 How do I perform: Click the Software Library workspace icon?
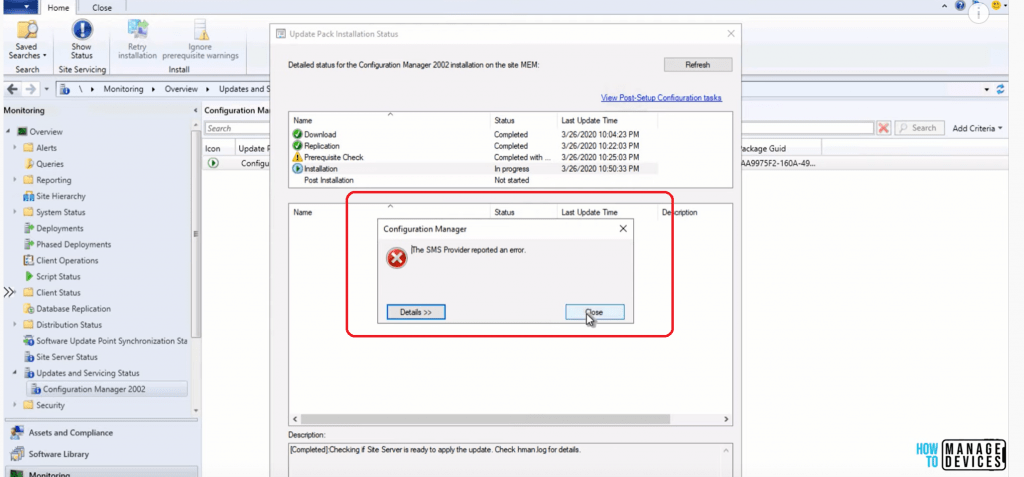point(17,454)
